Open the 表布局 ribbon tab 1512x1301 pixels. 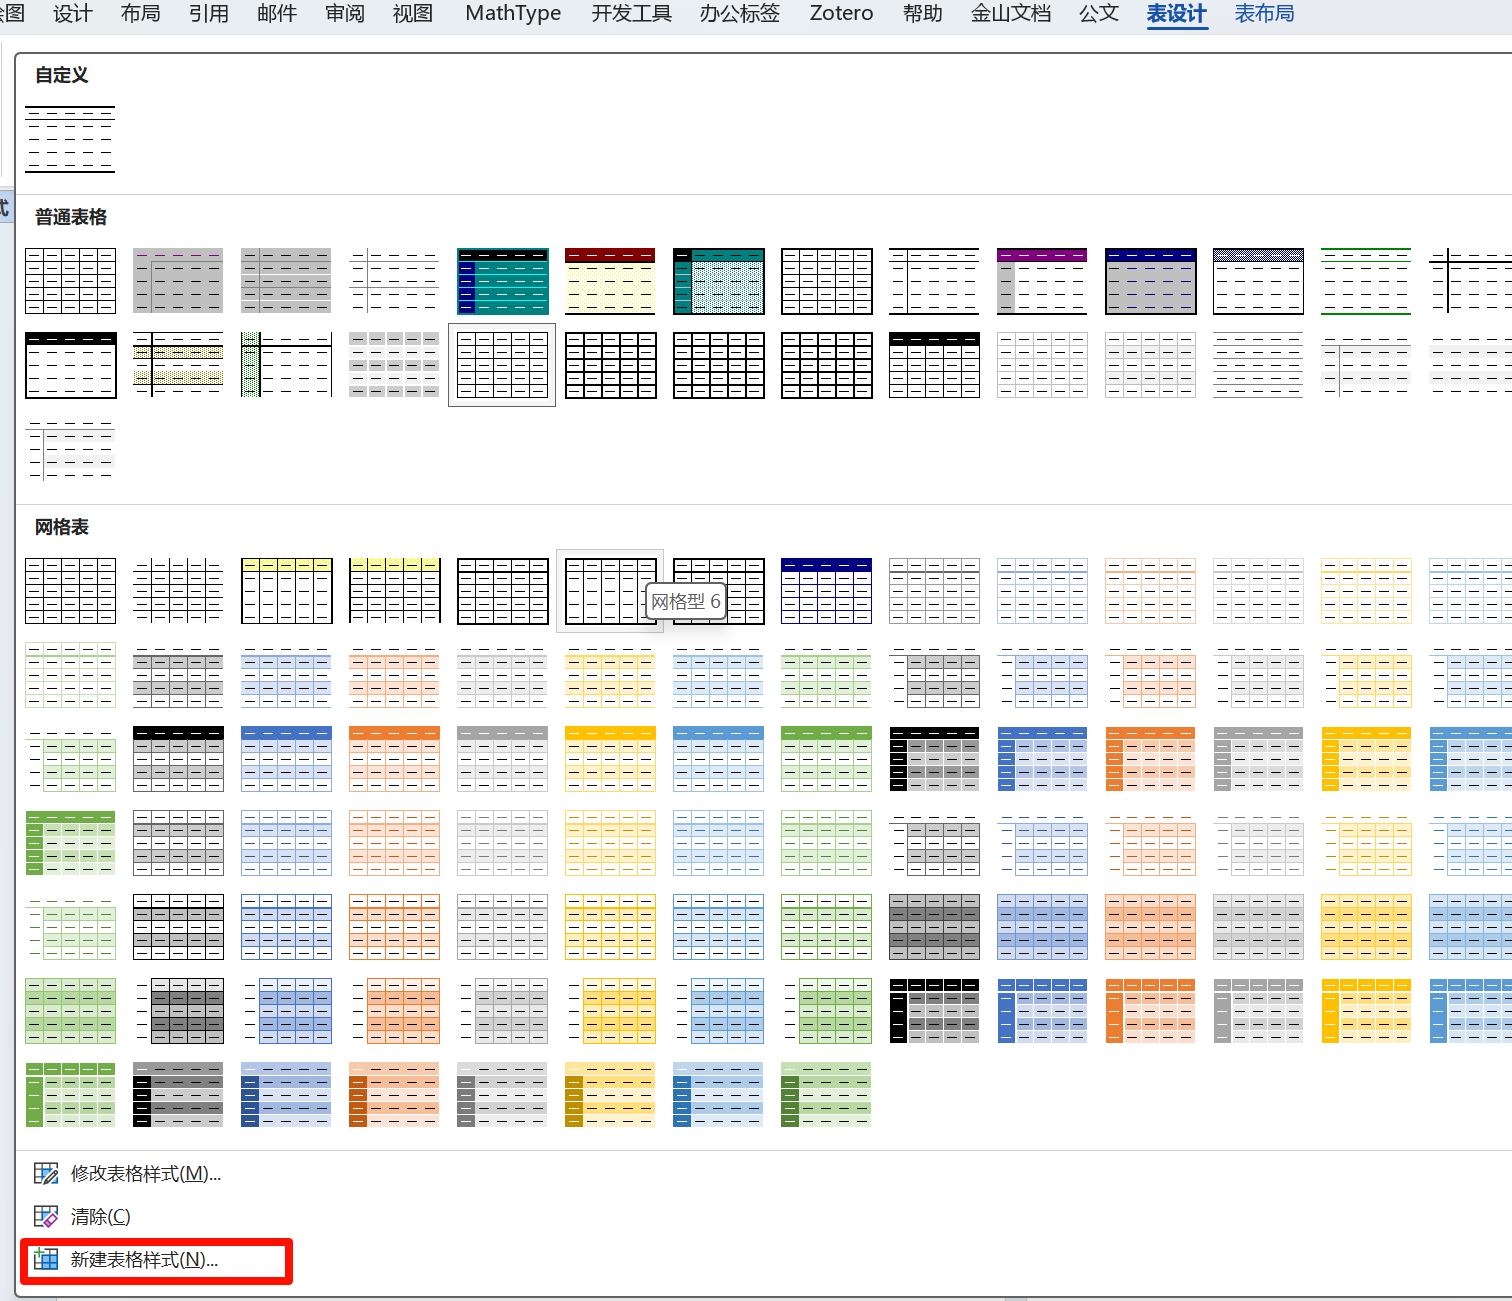click(x=1264, y=14)
